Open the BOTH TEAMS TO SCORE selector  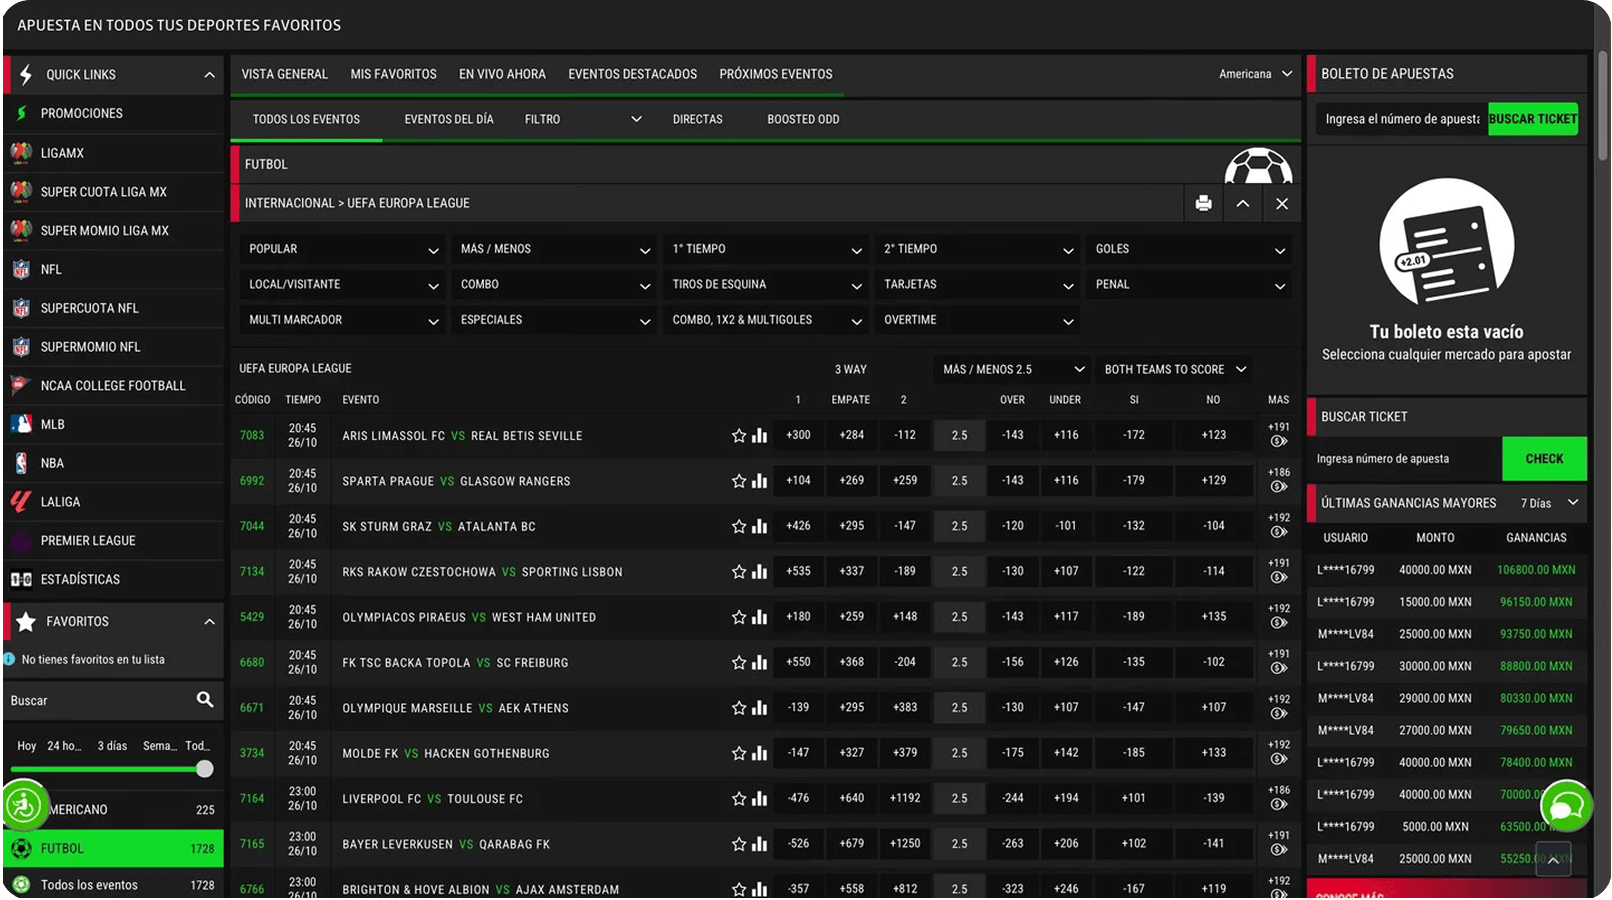tap(1174, 370)
